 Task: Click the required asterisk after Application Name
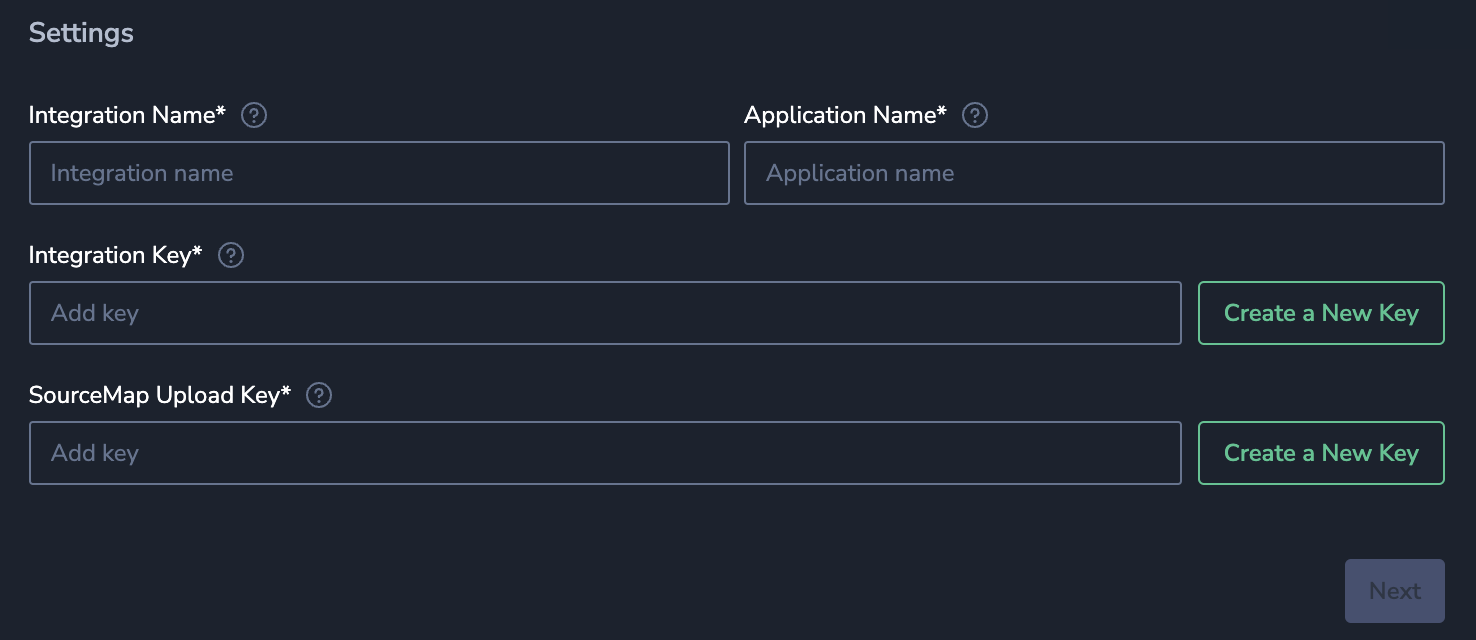[941, 112]
